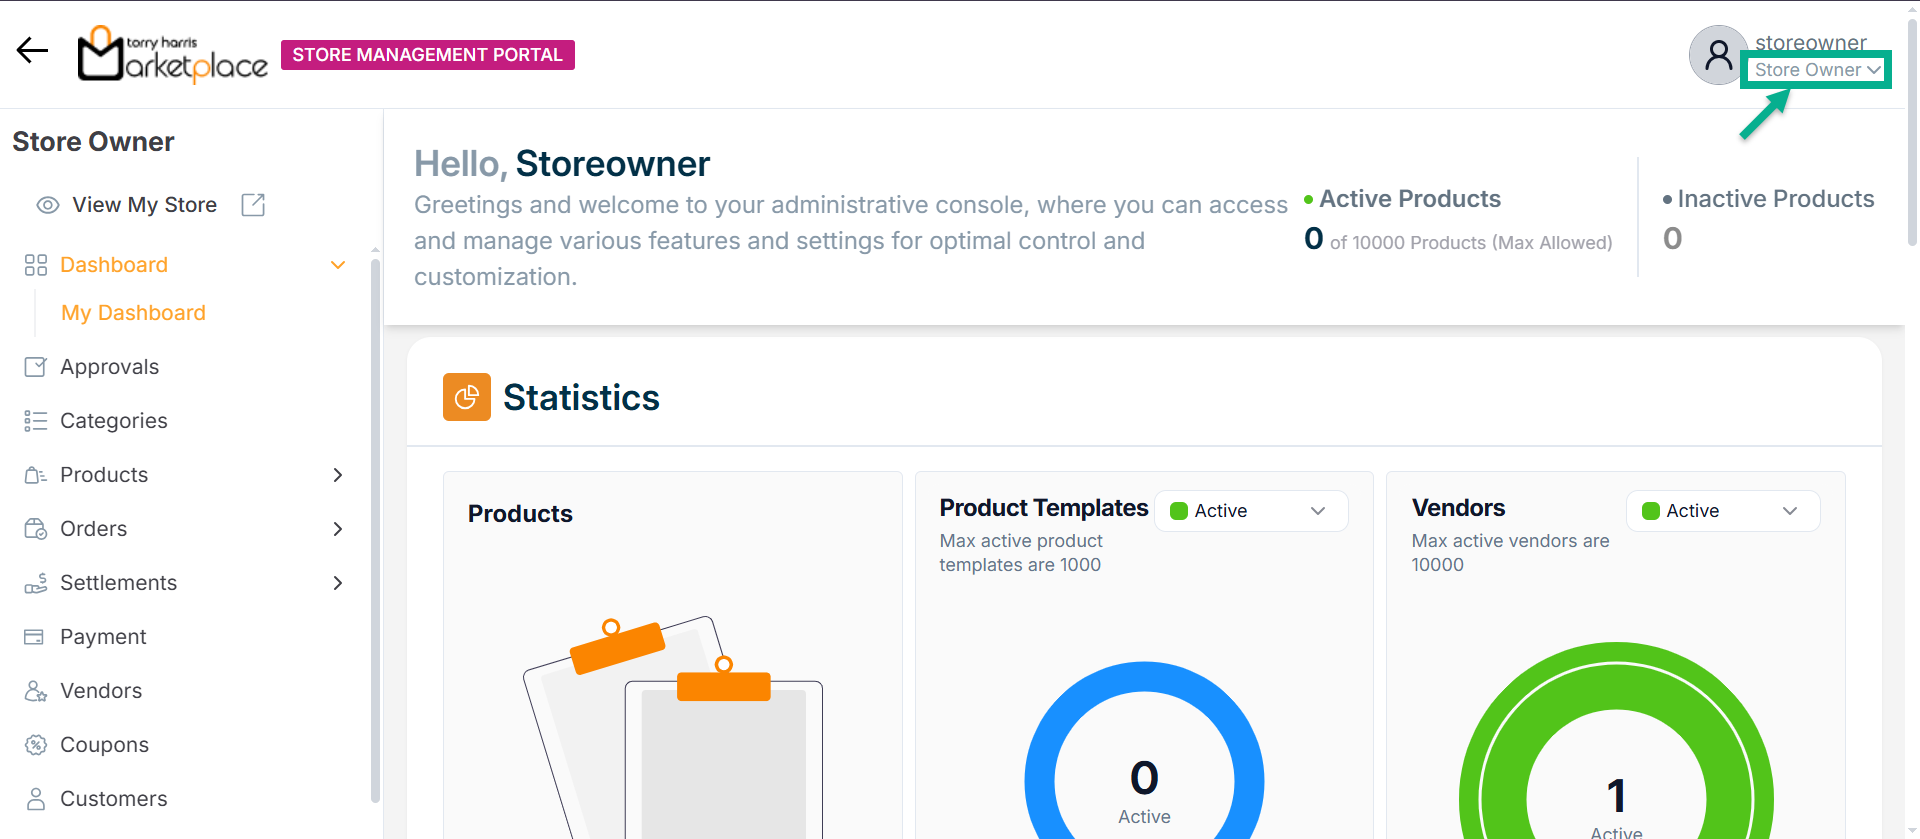Screen dimensions: 1920x839
Task: Click the Coupons percent badge icon
Action: tap(36, 745)
